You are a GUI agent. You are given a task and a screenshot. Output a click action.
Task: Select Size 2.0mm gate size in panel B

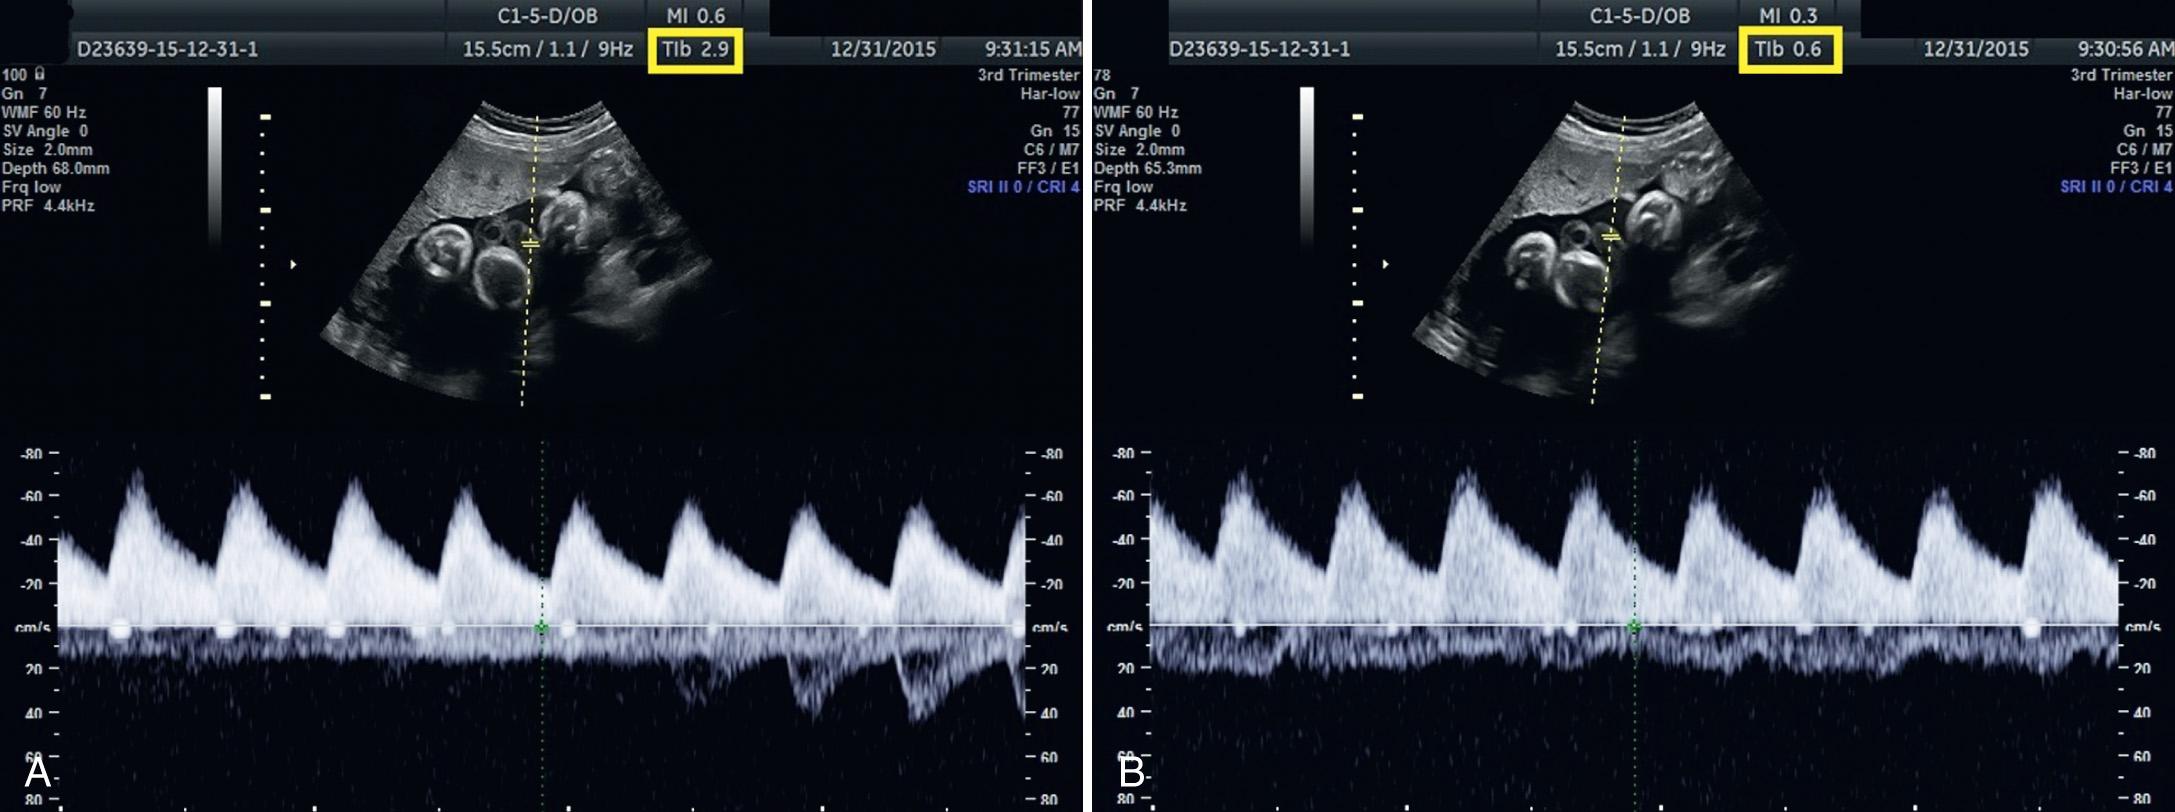[x=1140, y=150]
